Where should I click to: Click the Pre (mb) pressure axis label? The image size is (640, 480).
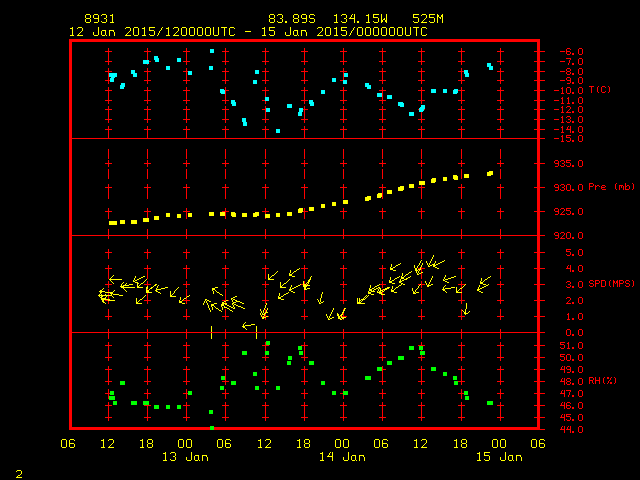point(611,187)
